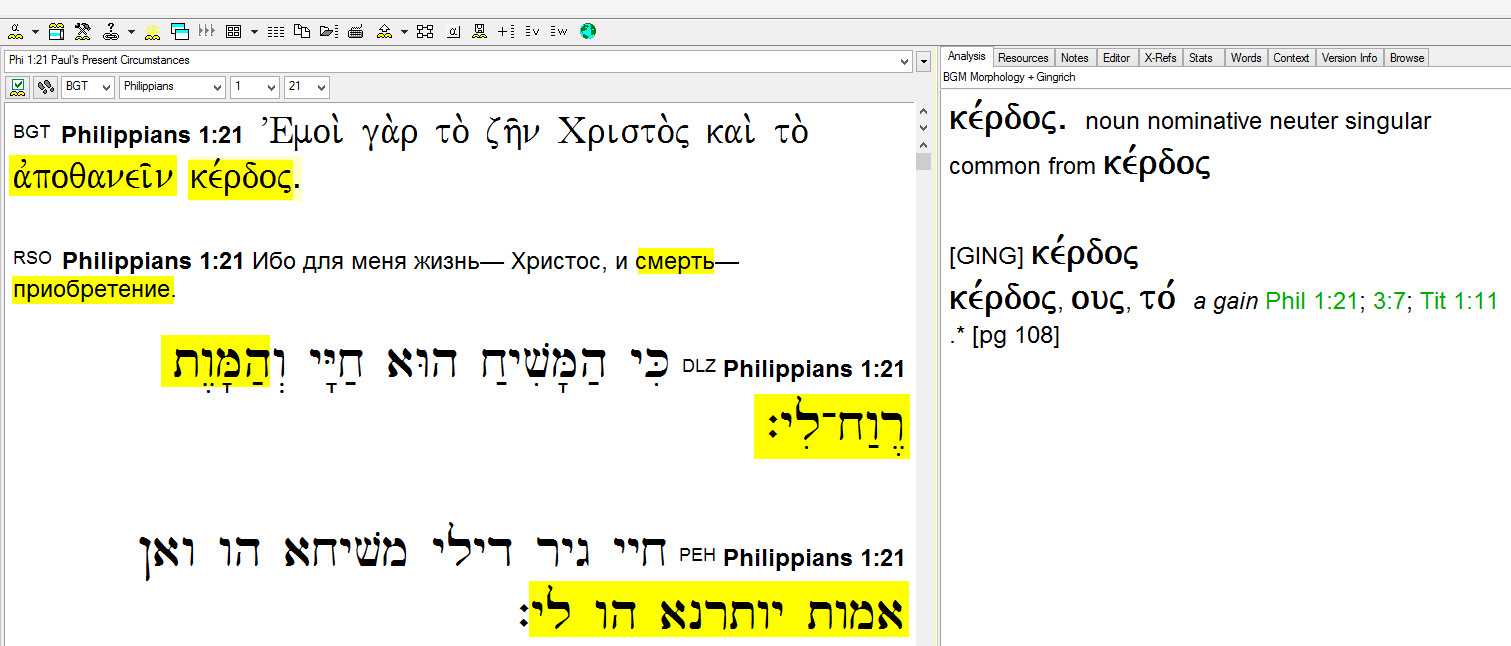Open the verse dropdown showing 21

pos(306,87)
